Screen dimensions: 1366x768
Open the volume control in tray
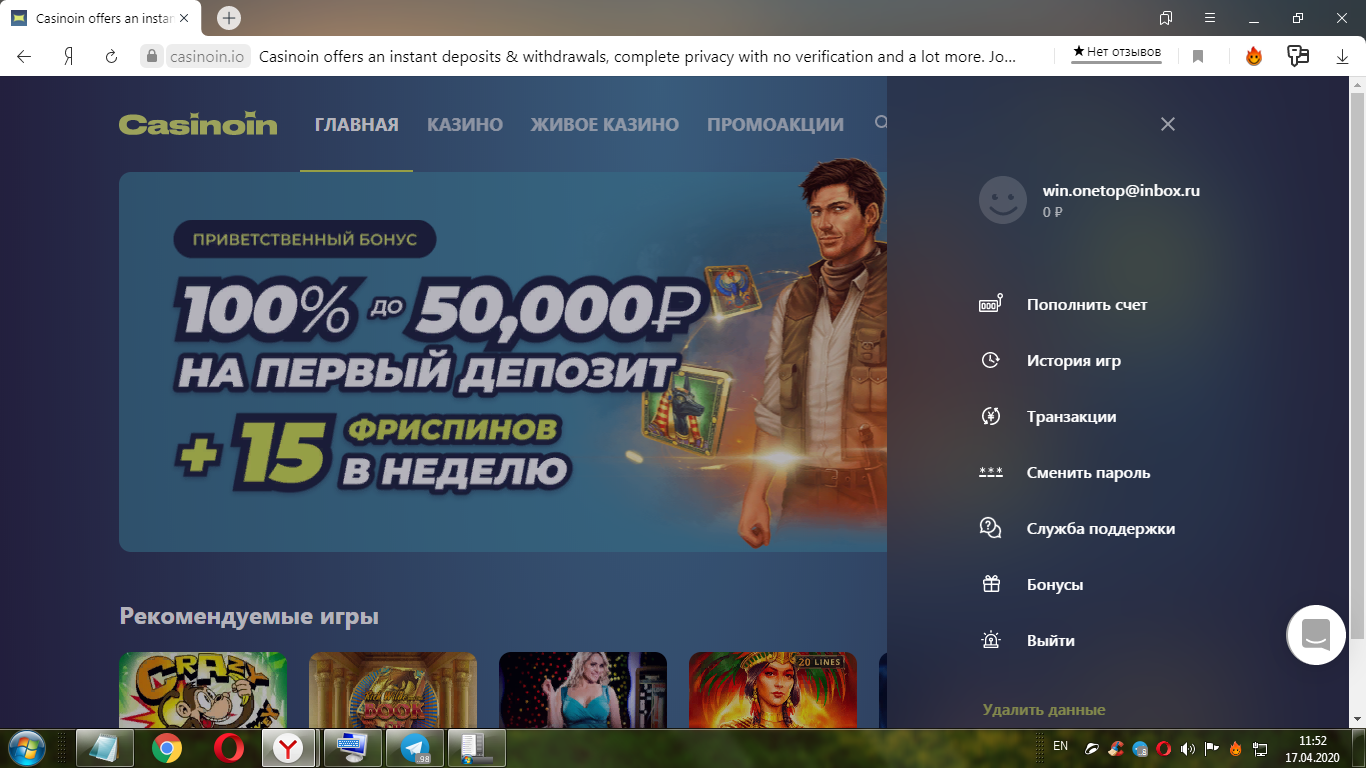pos(1187,748)
